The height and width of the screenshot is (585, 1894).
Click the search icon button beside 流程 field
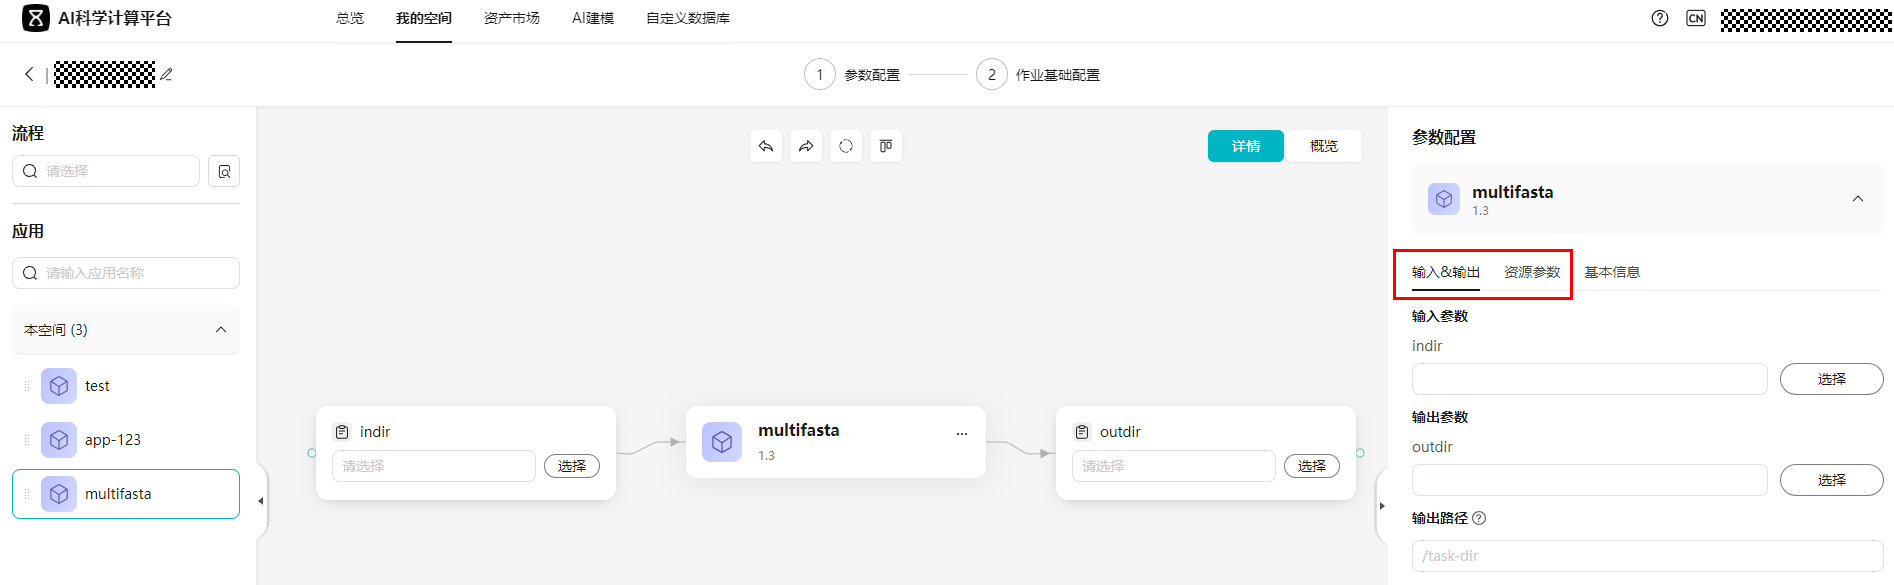tap(224, 171)
